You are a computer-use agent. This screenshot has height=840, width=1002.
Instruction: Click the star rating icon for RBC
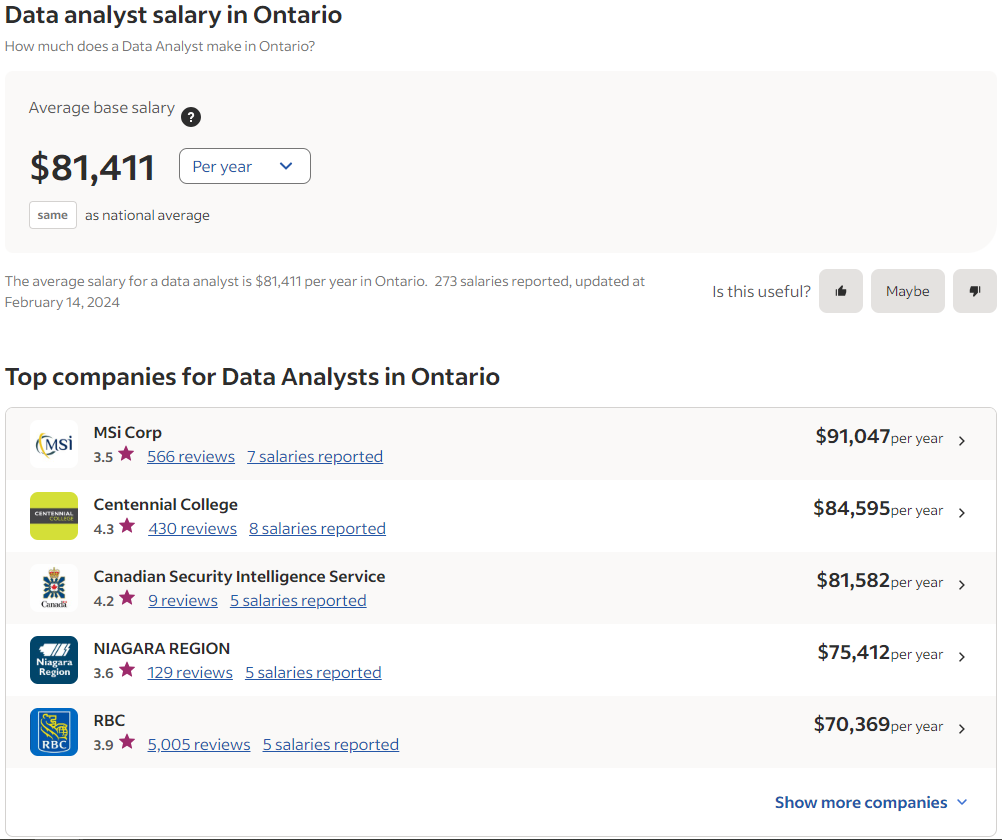(127, 742)
